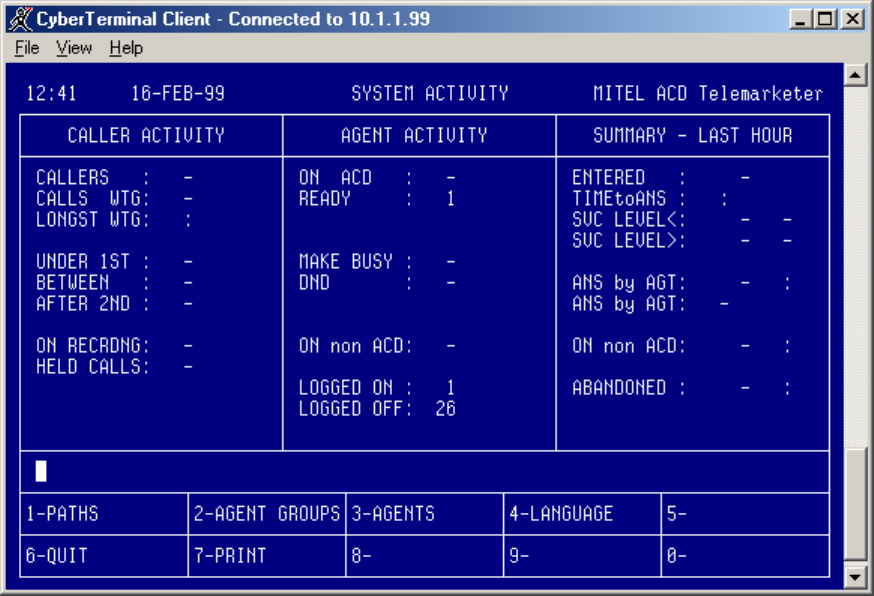Click the blank 5- softkey
The image size is (874, 596).
point(745,513)
